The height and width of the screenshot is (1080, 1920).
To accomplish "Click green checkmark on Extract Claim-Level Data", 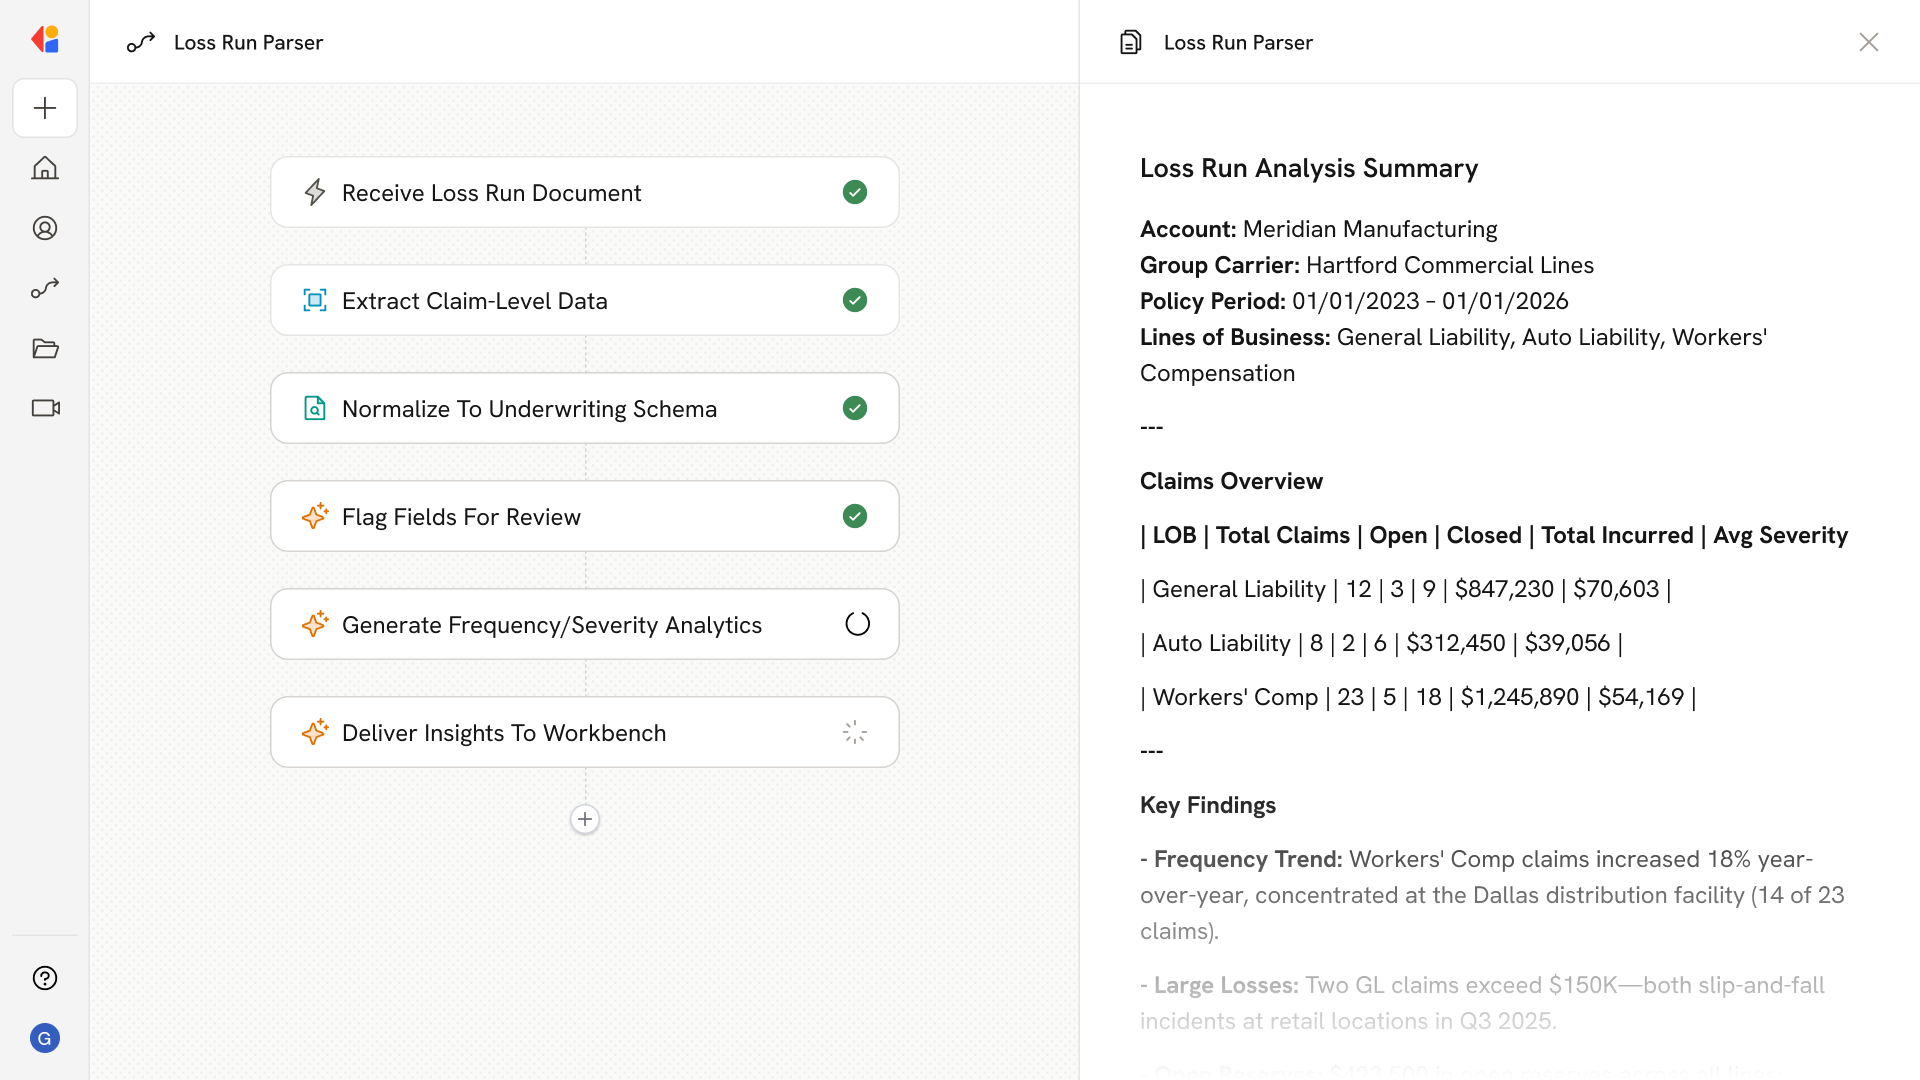I will [x=855, y=300].
